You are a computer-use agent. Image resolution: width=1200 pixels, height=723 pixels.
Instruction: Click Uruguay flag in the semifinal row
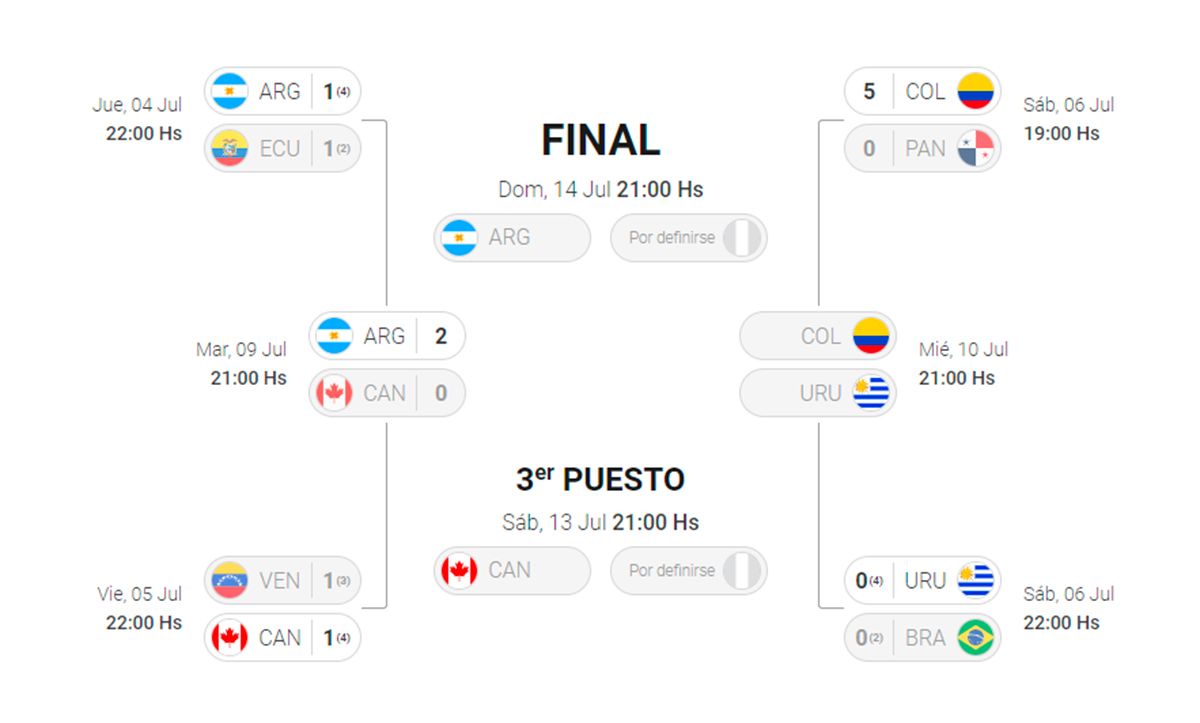tap(871, 394)
